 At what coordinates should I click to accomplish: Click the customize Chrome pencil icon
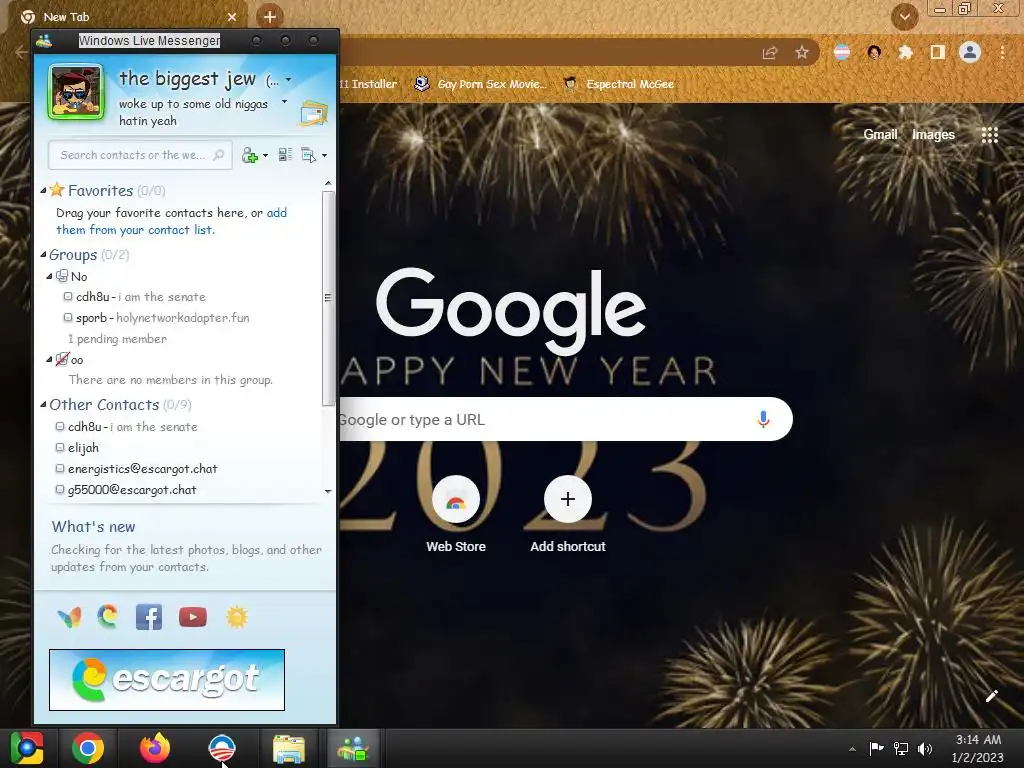pyautogui.click(x=991, y=696)
